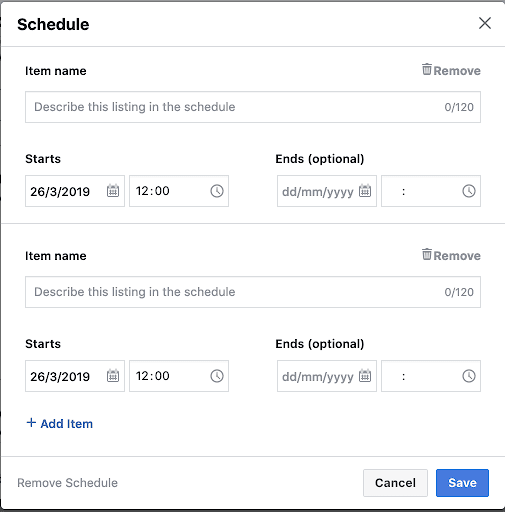Focus the second Item name text field

tap(253, 292)
